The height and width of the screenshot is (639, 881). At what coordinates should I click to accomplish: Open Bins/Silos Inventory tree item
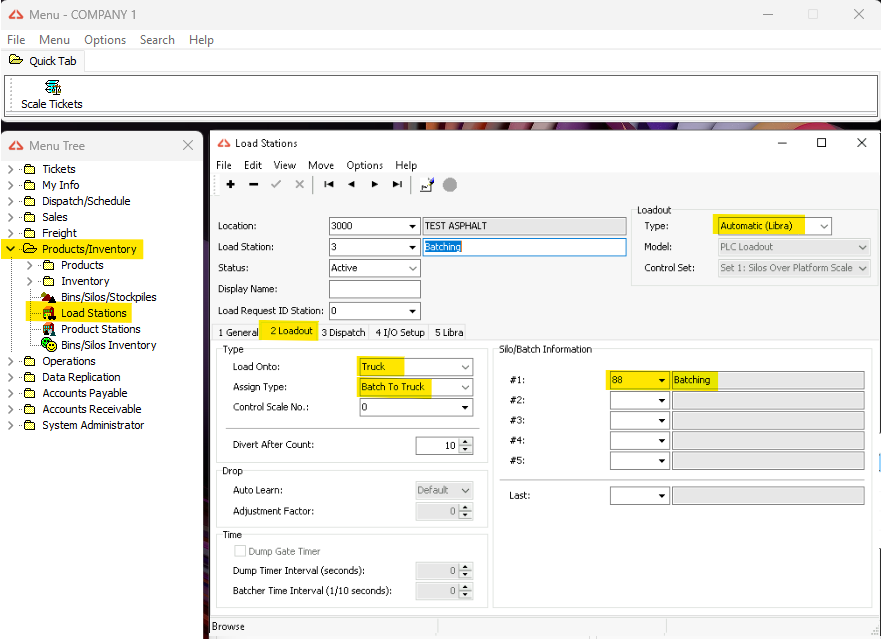point(108,345)
